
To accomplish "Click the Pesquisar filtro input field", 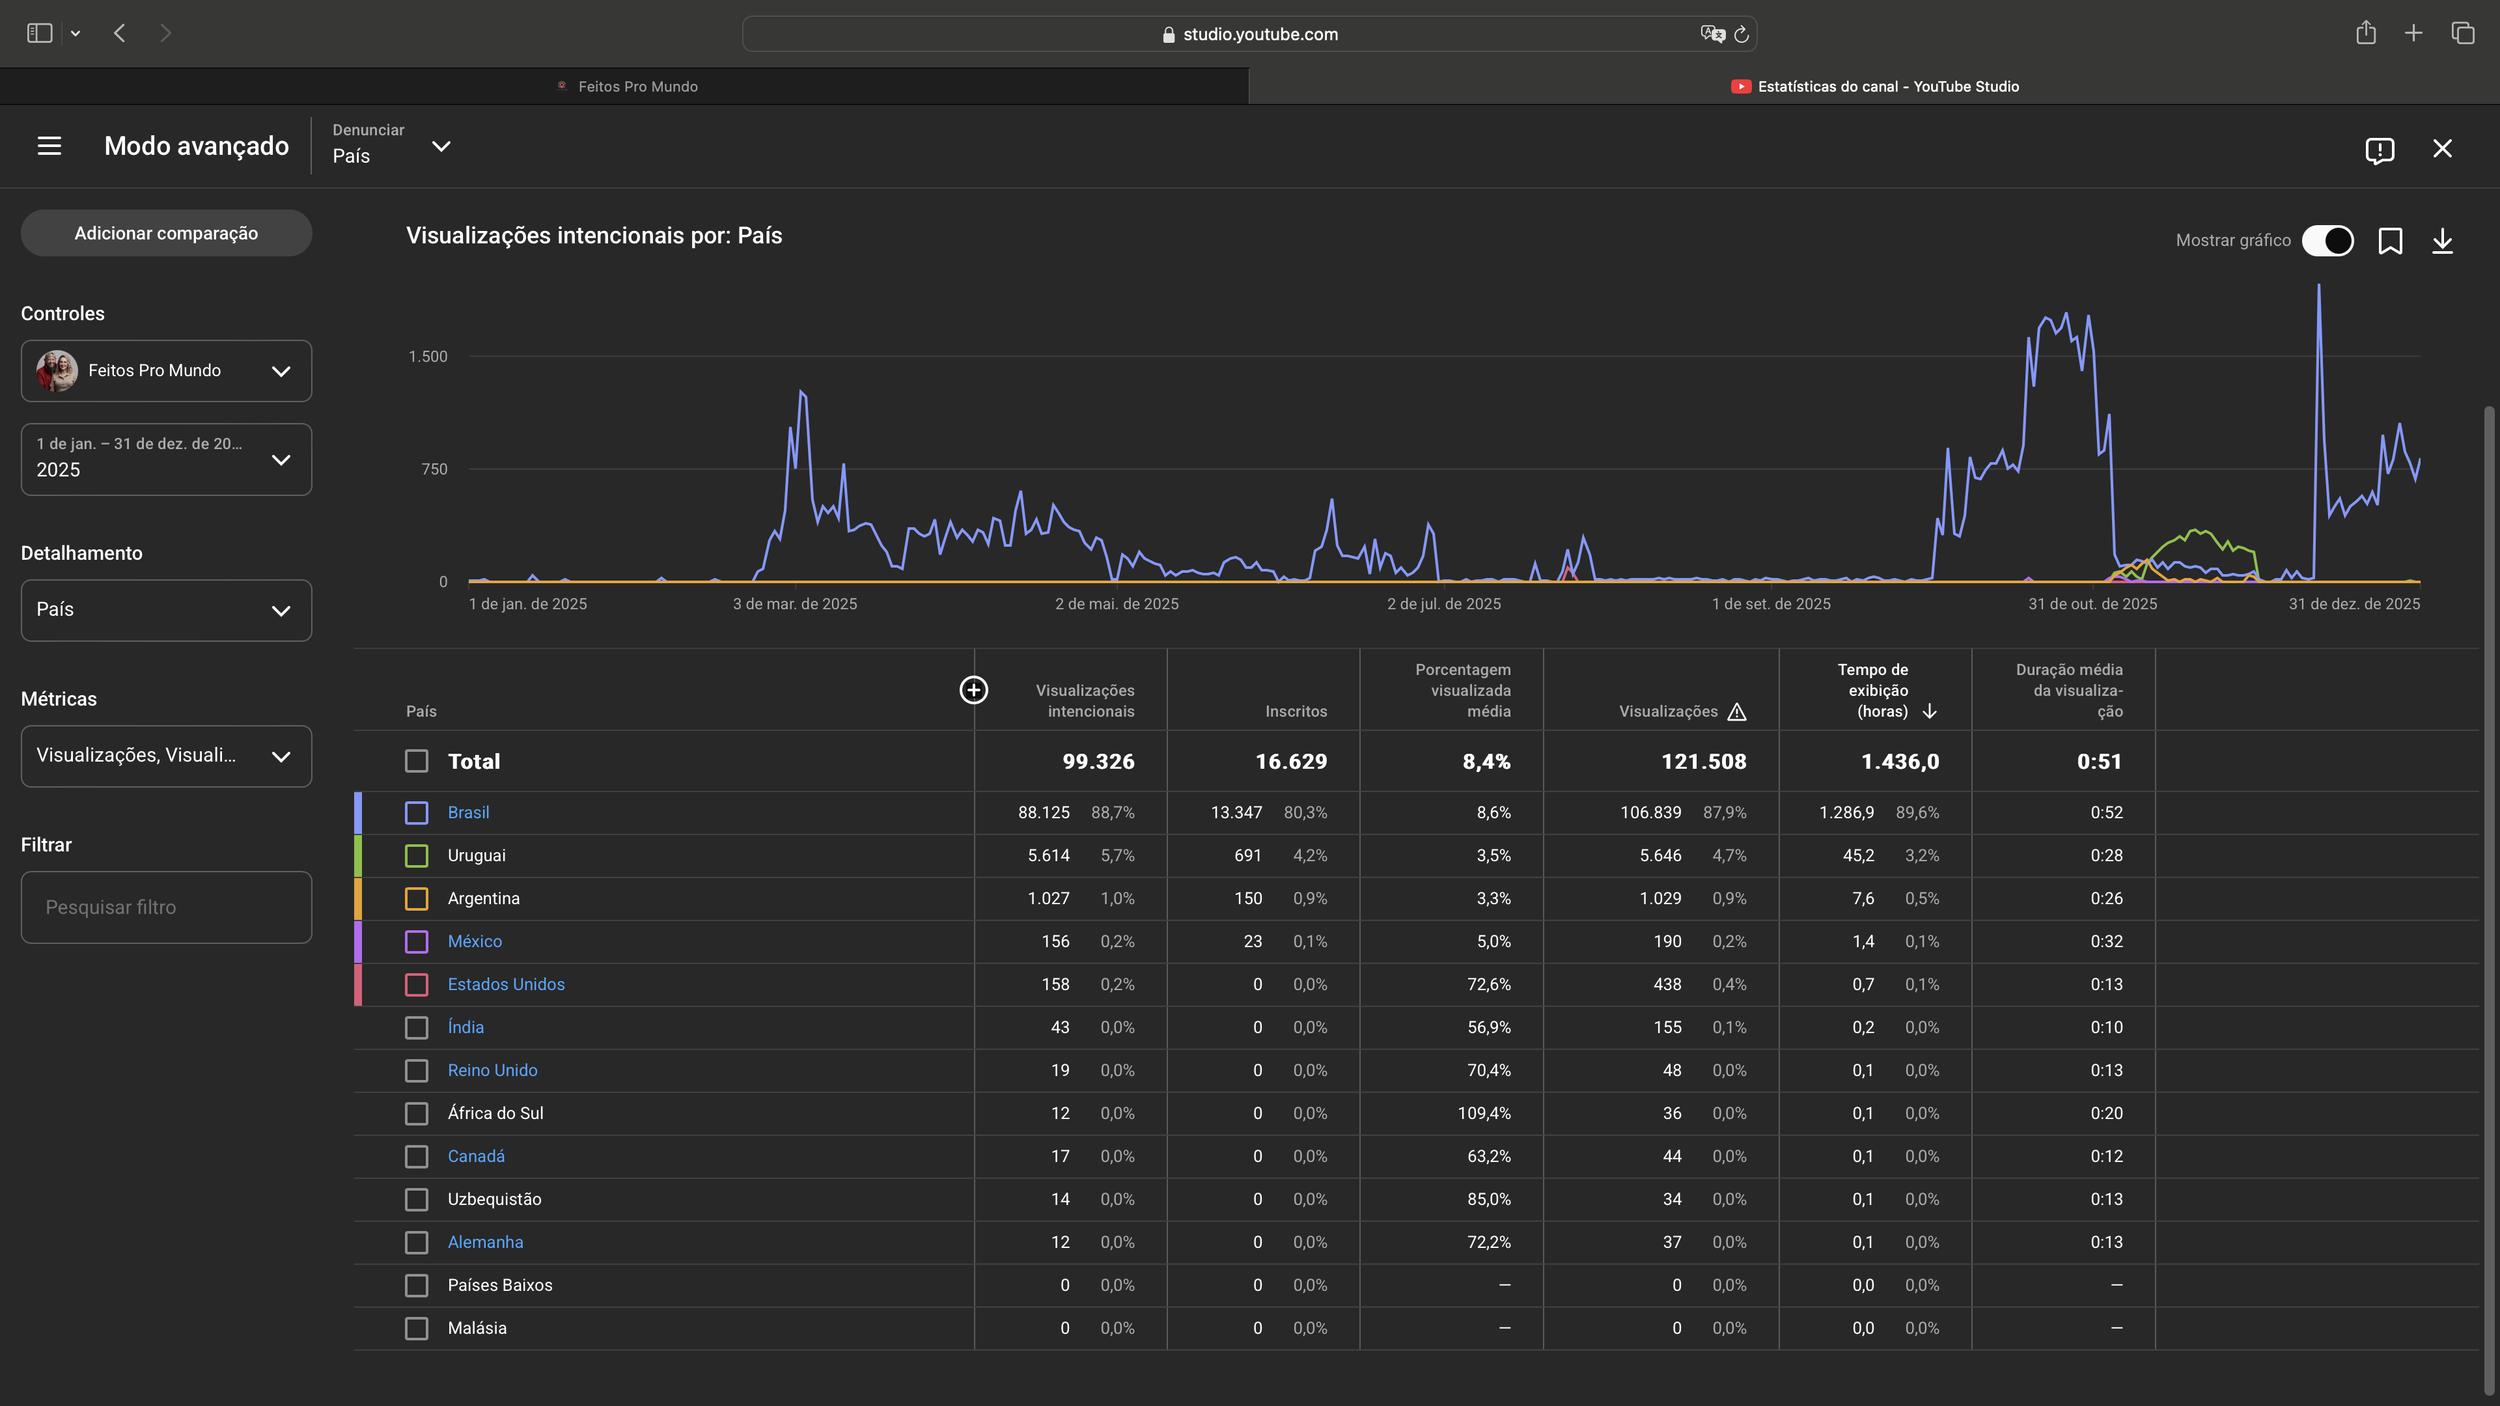I will (x=166, y=907).
